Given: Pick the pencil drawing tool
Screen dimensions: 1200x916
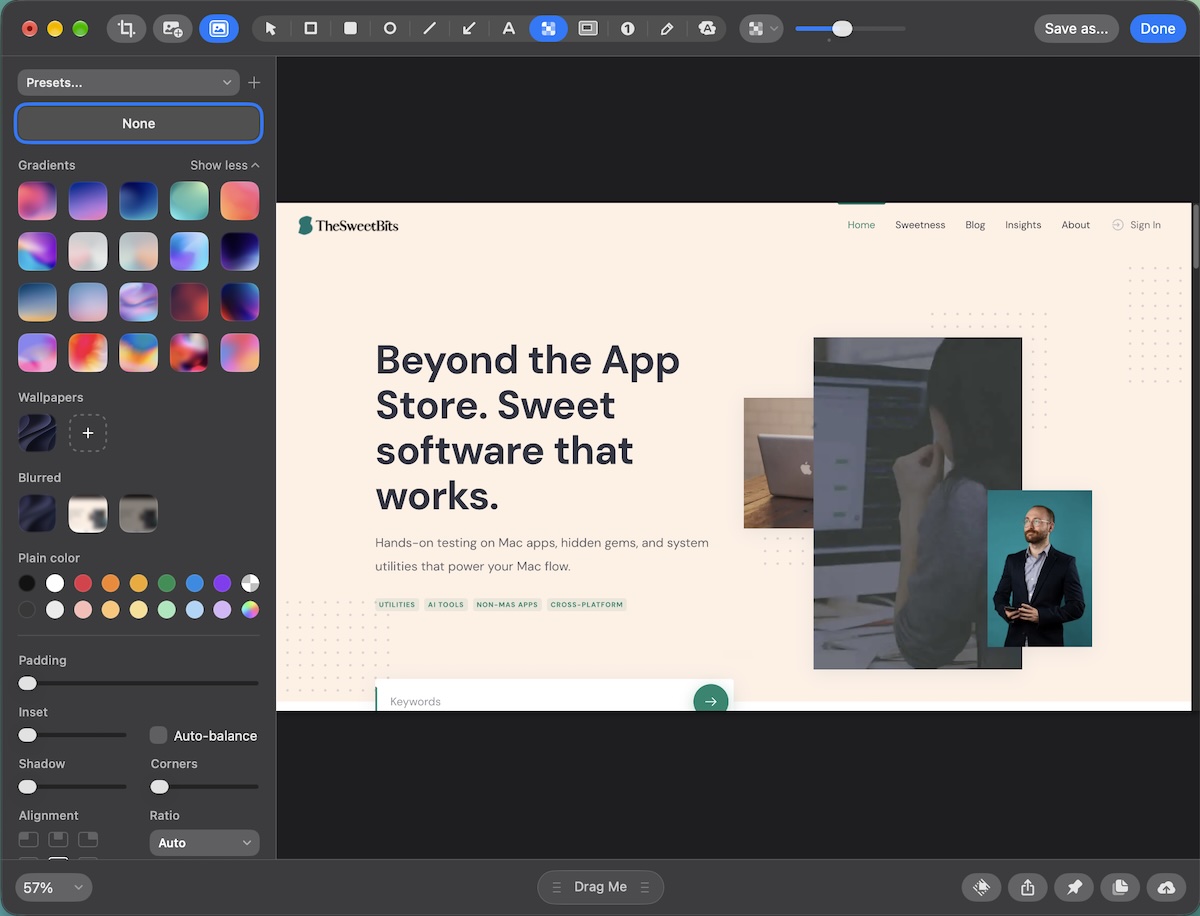Looking at the screenshot, I should click(667, 29).
